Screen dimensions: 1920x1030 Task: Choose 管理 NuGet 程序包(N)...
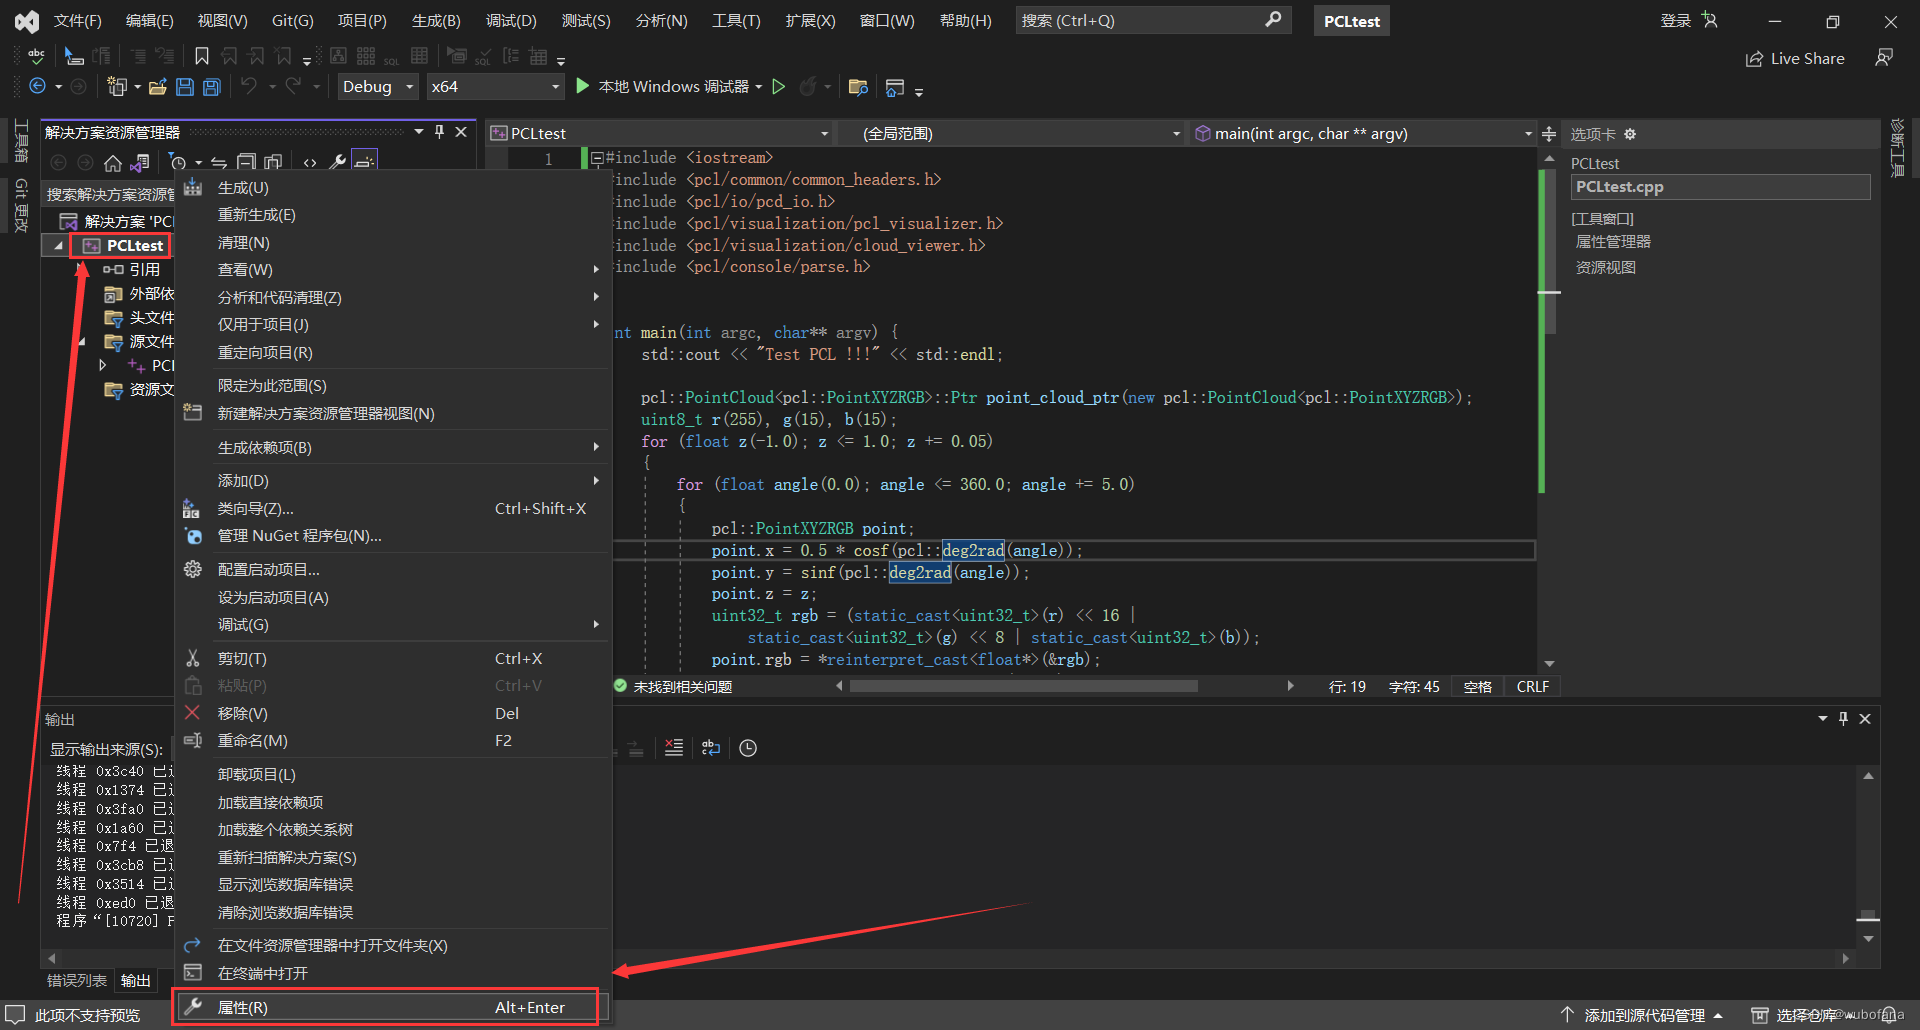(x=392, y=536)
